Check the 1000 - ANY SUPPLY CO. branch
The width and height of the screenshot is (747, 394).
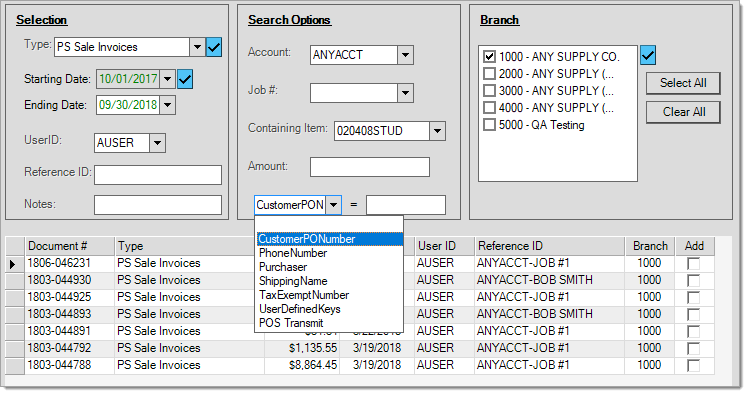(489, 57)
